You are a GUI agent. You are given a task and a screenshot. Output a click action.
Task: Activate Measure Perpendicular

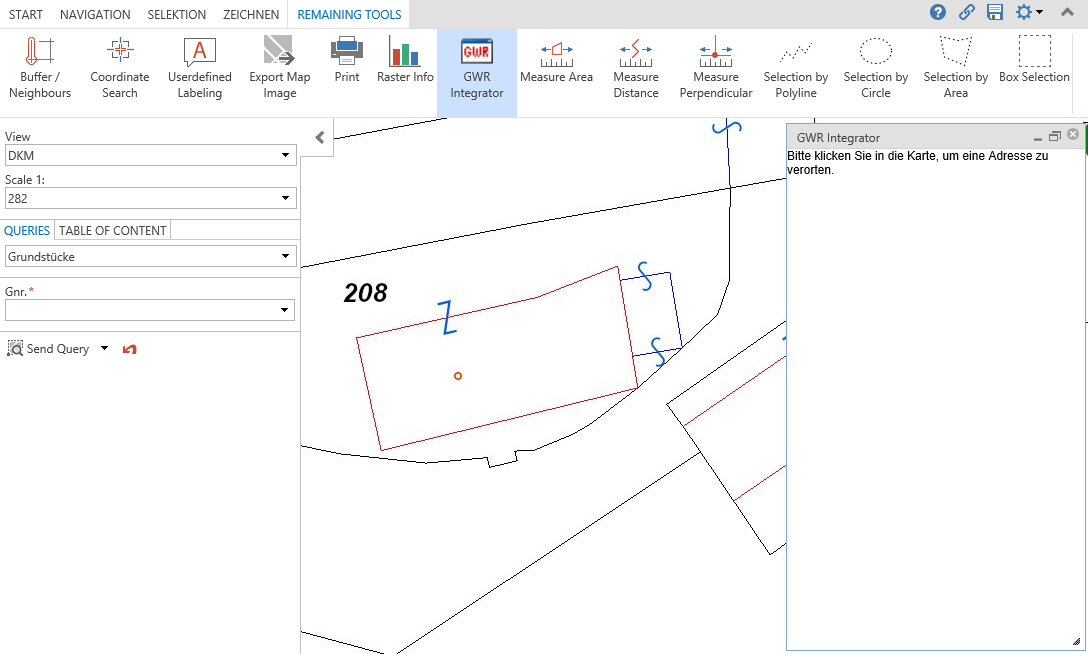pyautogui.click(x=715, y=65)
